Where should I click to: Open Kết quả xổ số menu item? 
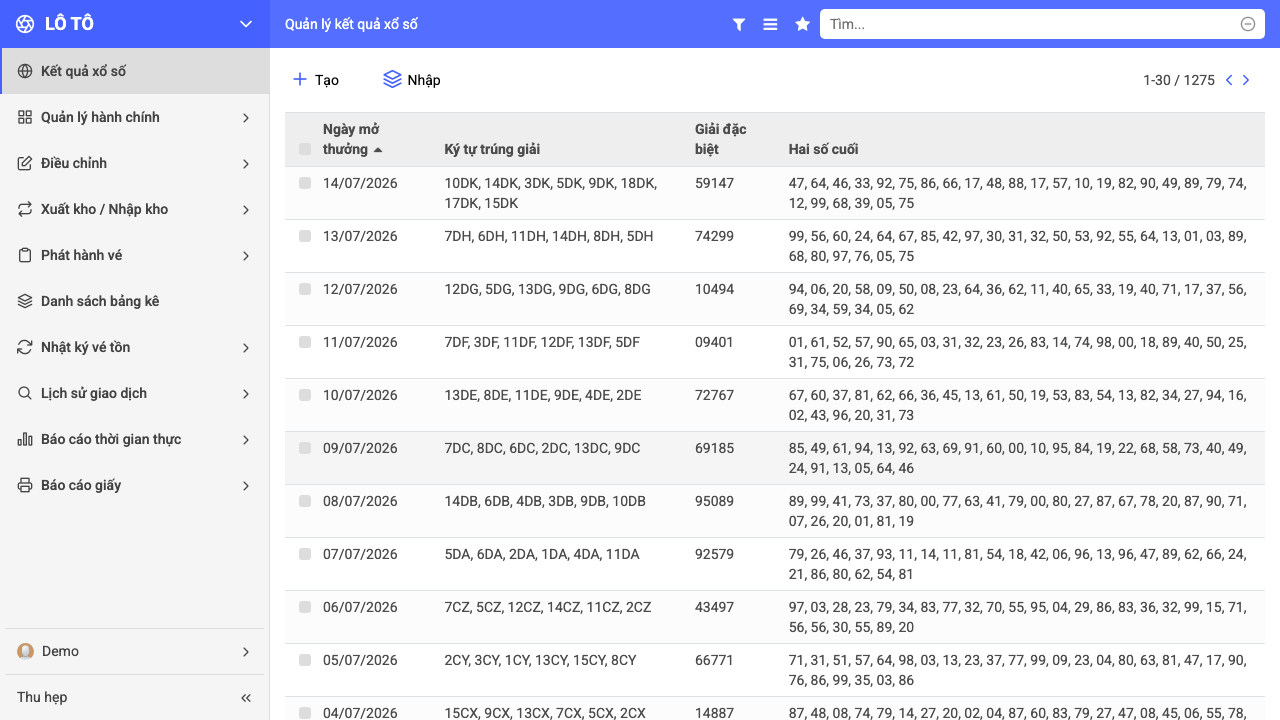click(x=134, y=72)
